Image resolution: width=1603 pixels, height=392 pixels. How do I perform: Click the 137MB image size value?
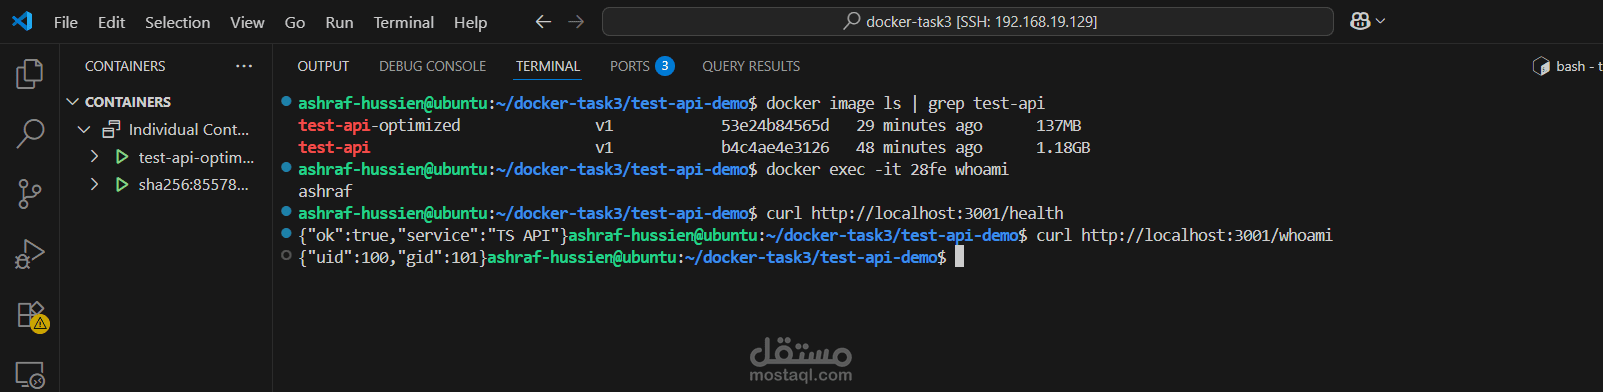point(1058,125)
